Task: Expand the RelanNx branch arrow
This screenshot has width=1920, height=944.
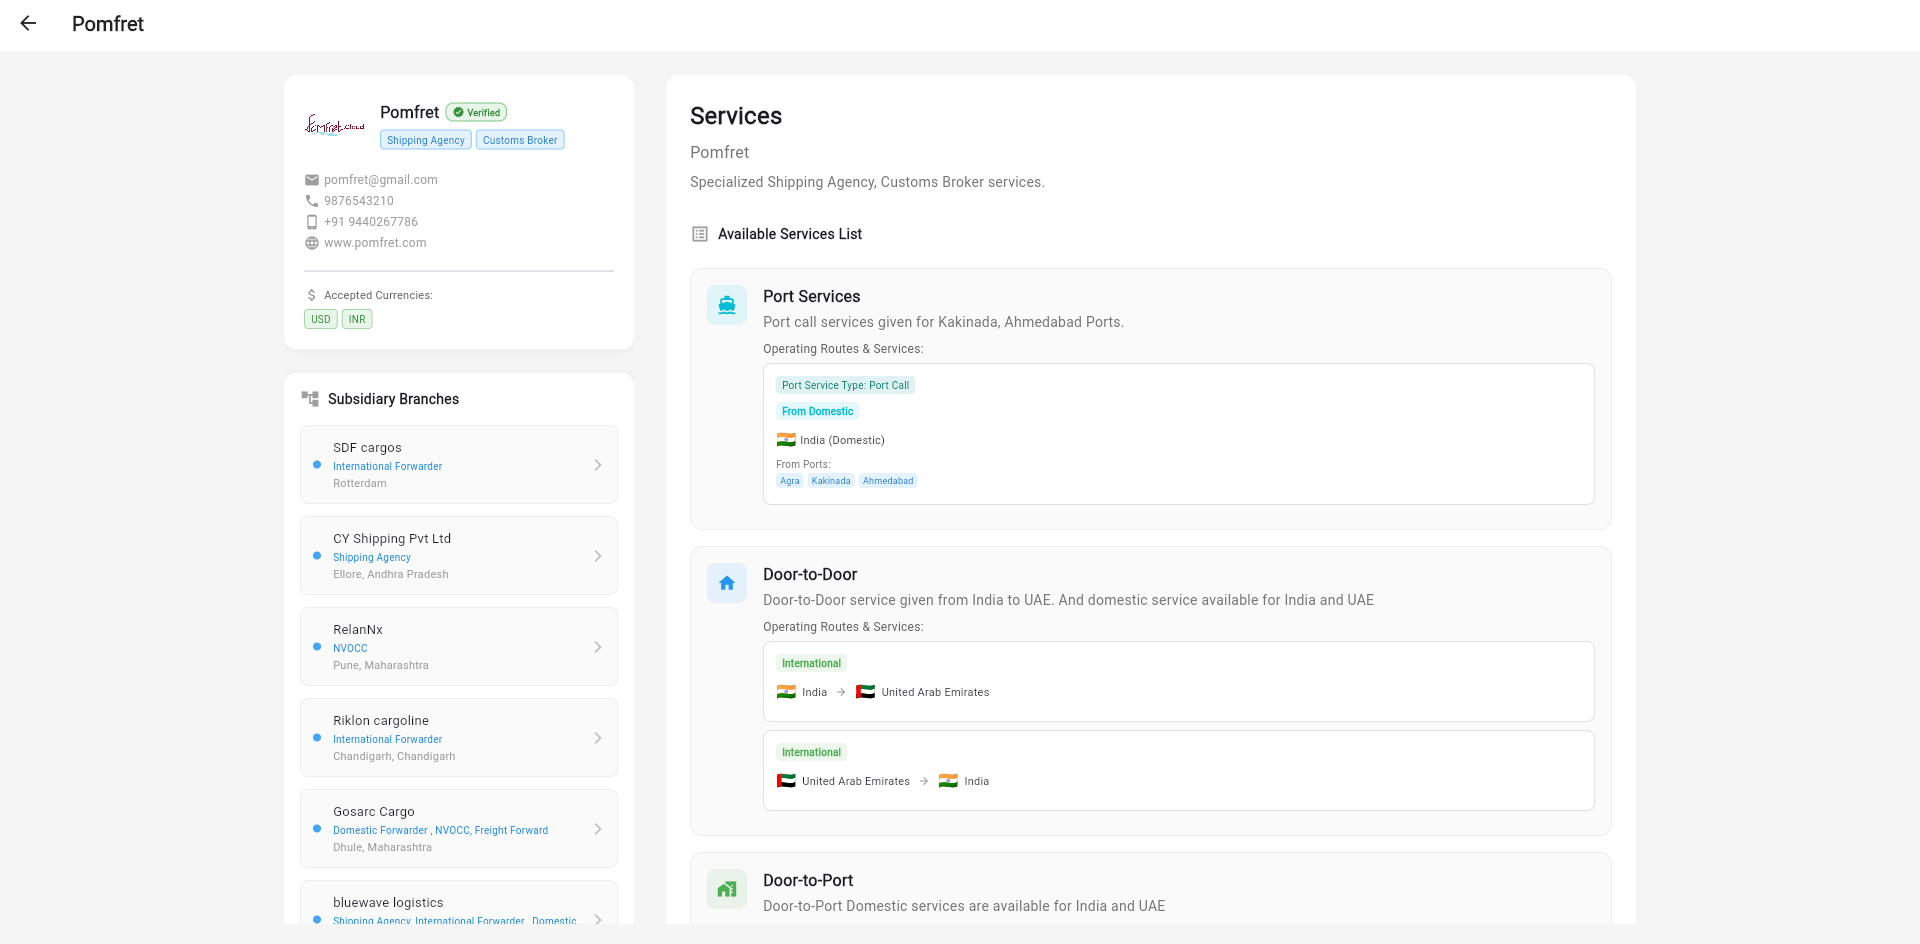Action: tap(598, 647)
